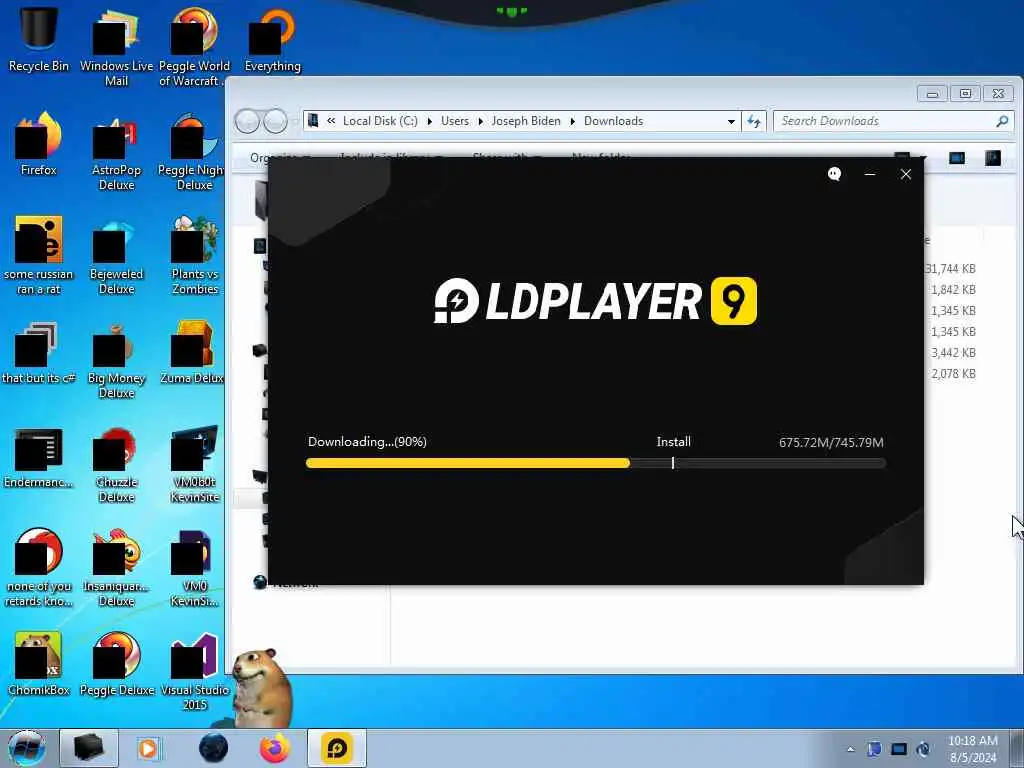The image size is (1024, 768).
Task: Click the yellow download progress bar
Action: point(468,463)
